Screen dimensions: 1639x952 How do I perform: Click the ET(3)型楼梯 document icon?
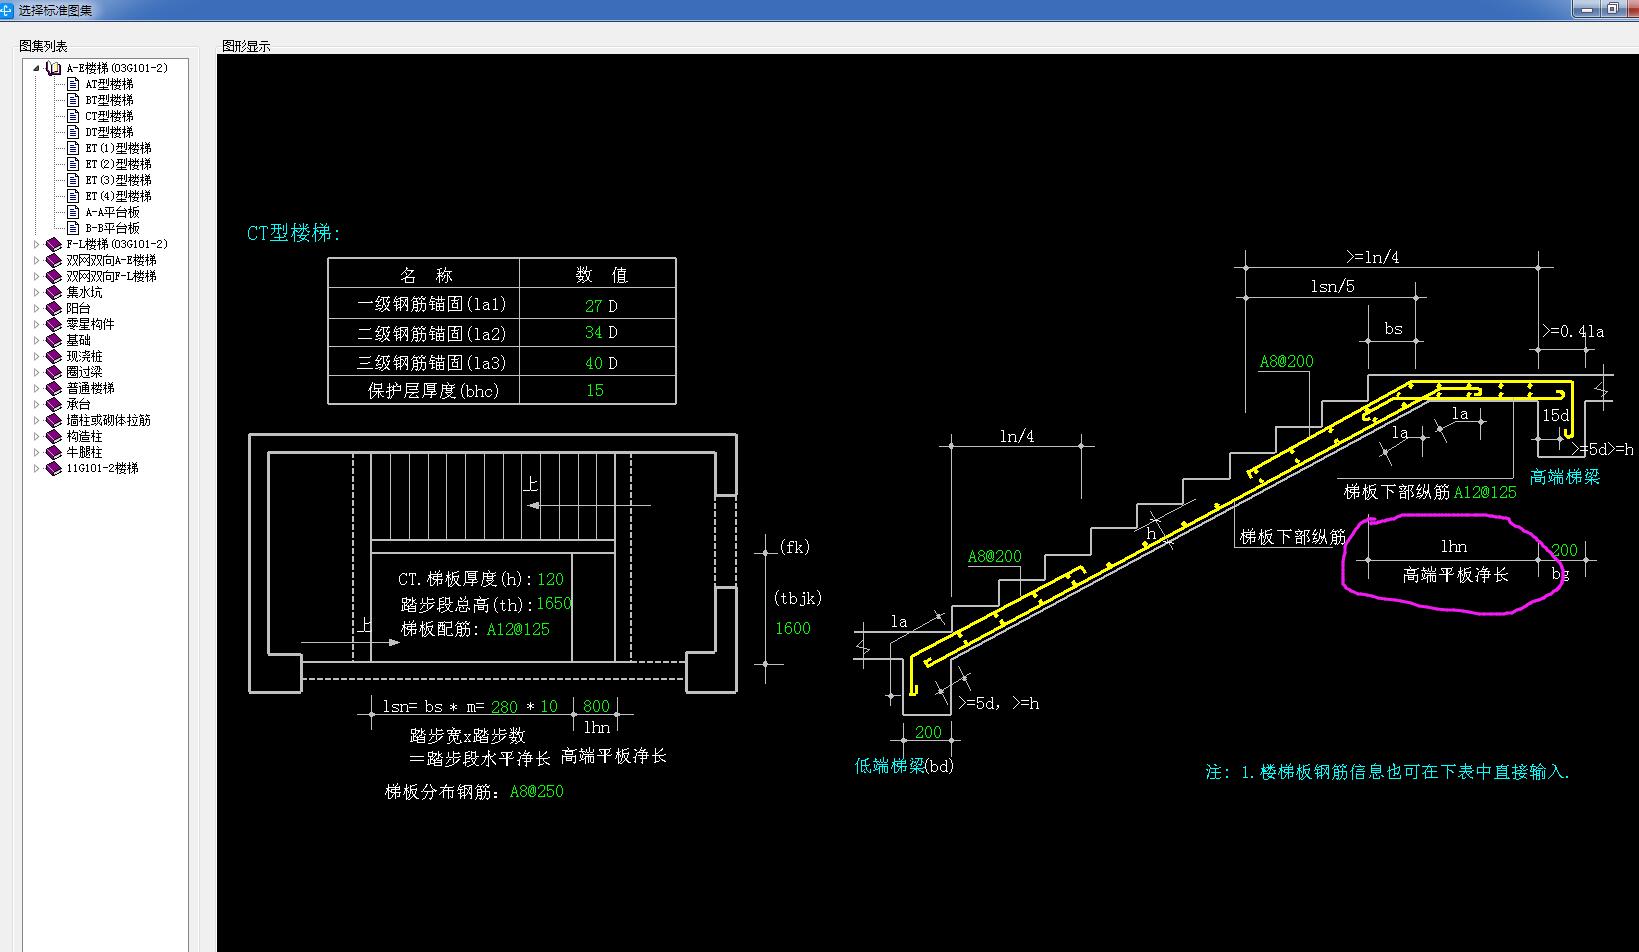[73, 180]
